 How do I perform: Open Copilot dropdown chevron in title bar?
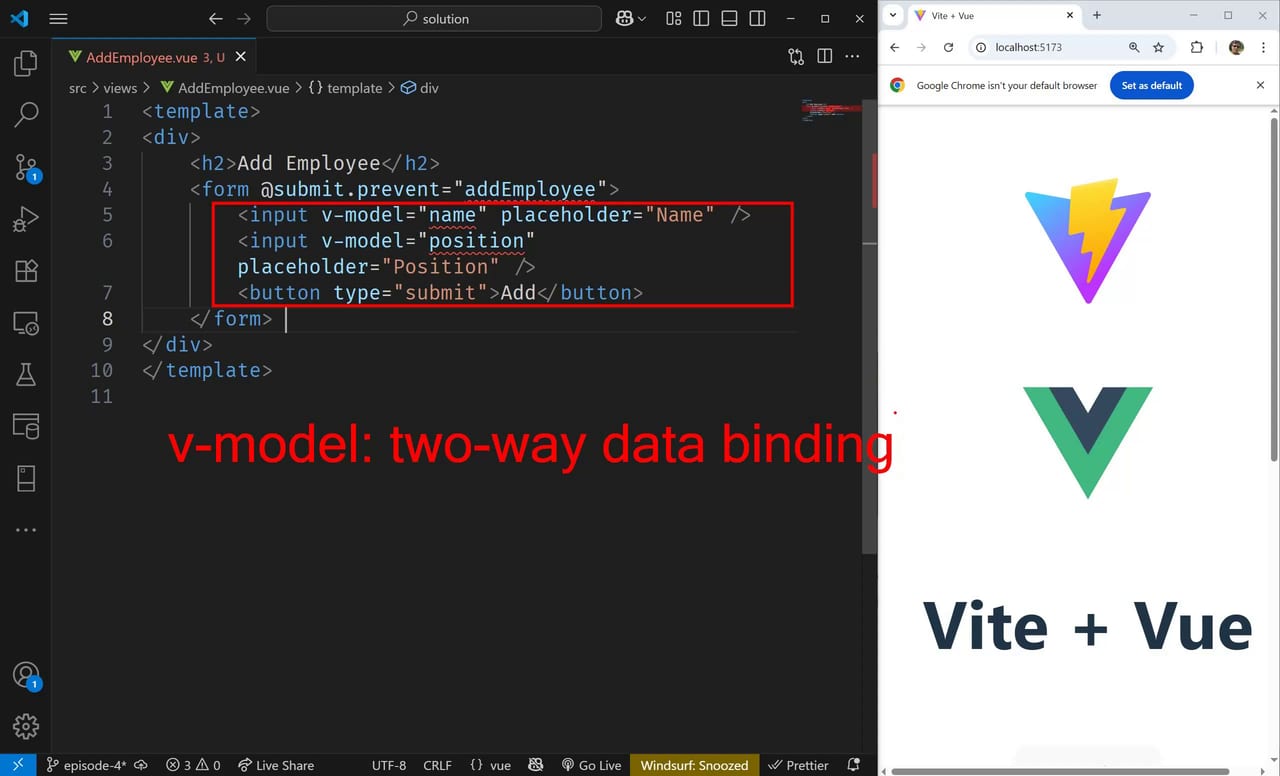[642, 18]
